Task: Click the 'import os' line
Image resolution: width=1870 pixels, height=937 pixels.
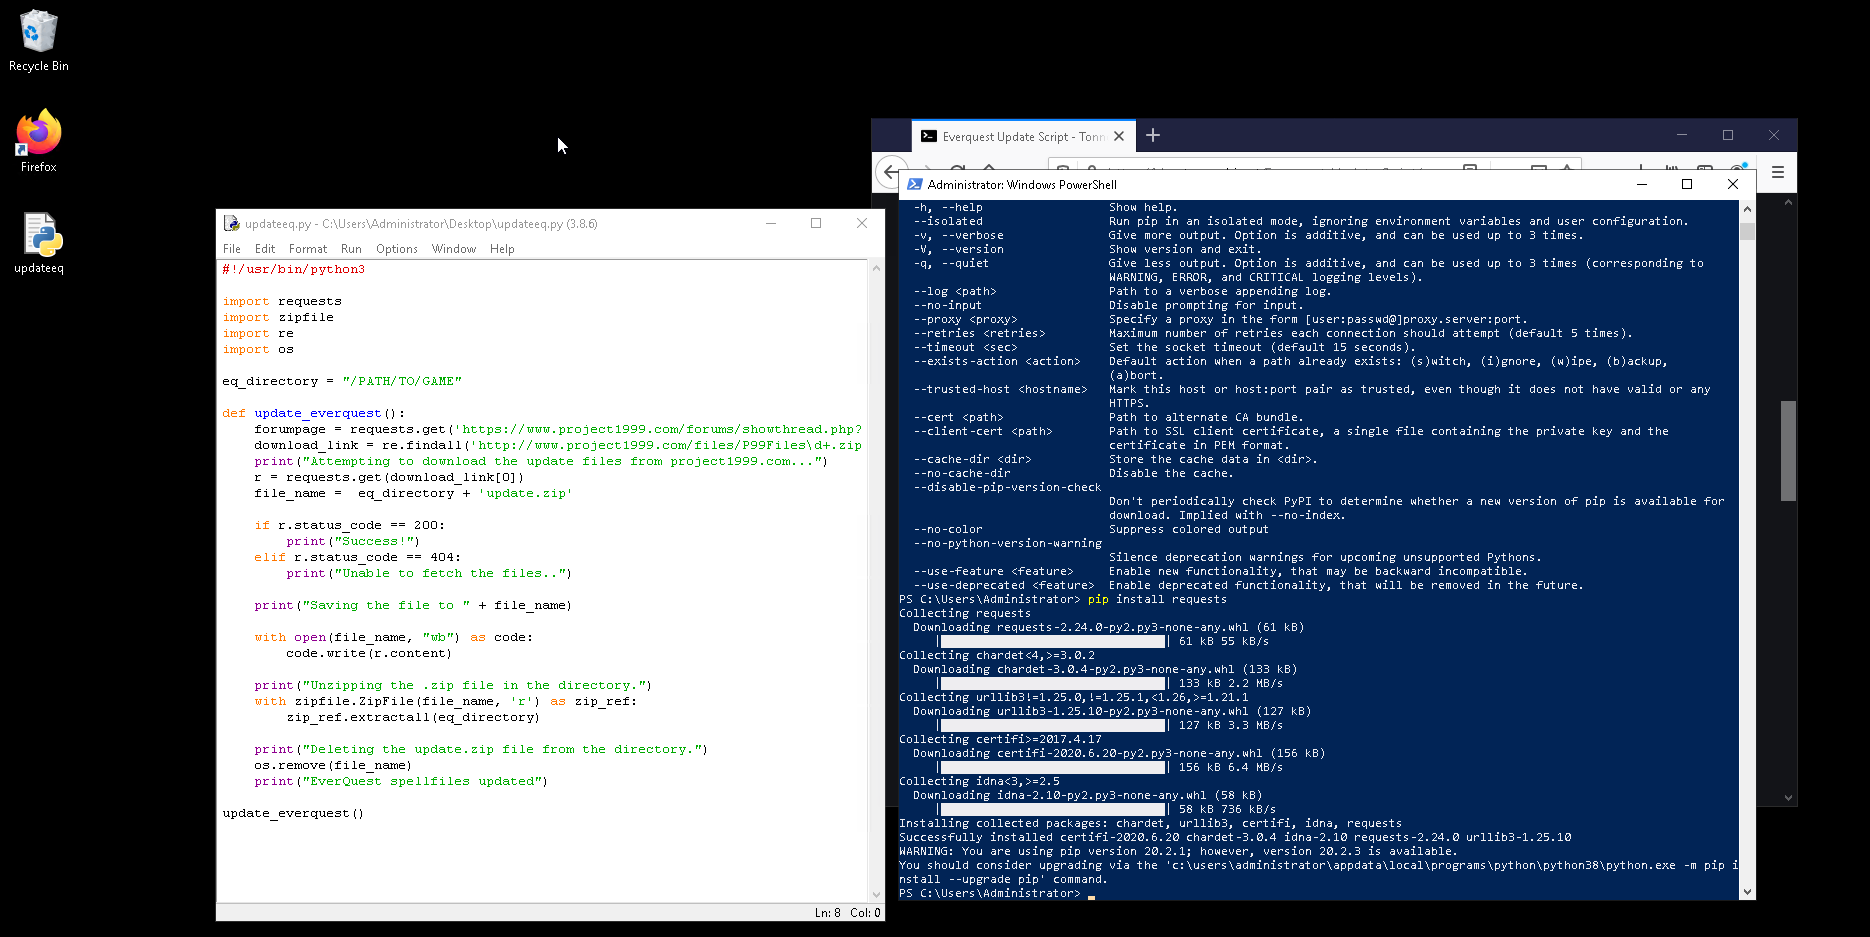Action: coord(258,350)
